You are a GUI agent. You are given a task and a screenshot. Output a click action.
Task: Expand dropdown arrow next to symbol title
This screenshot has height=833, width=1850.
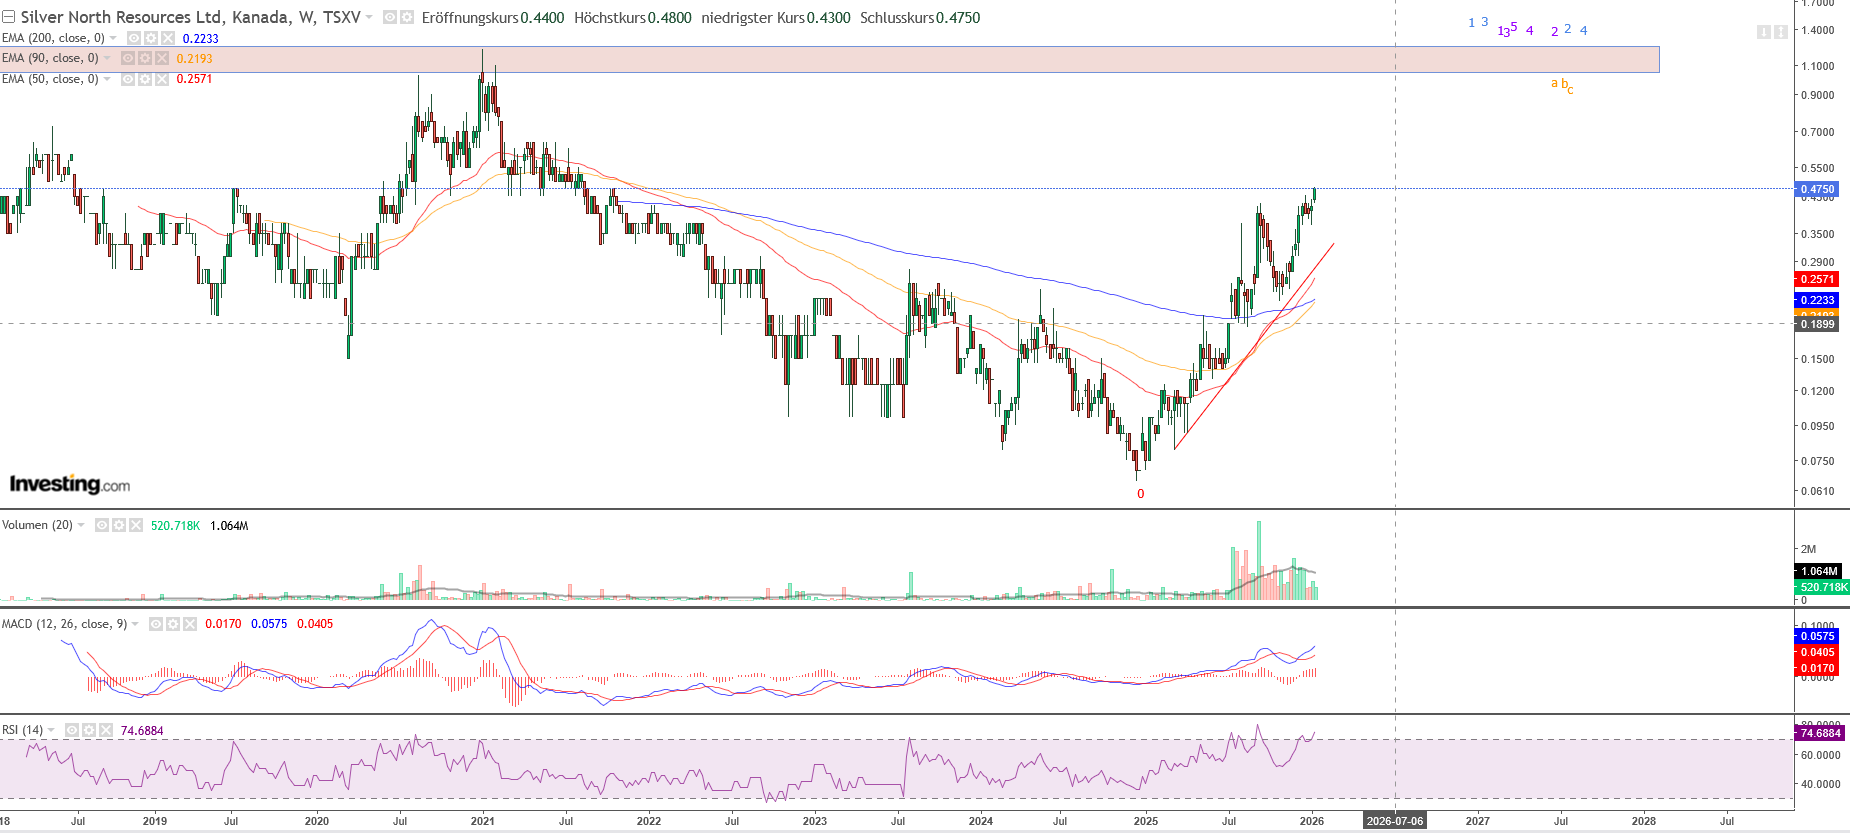369,18
